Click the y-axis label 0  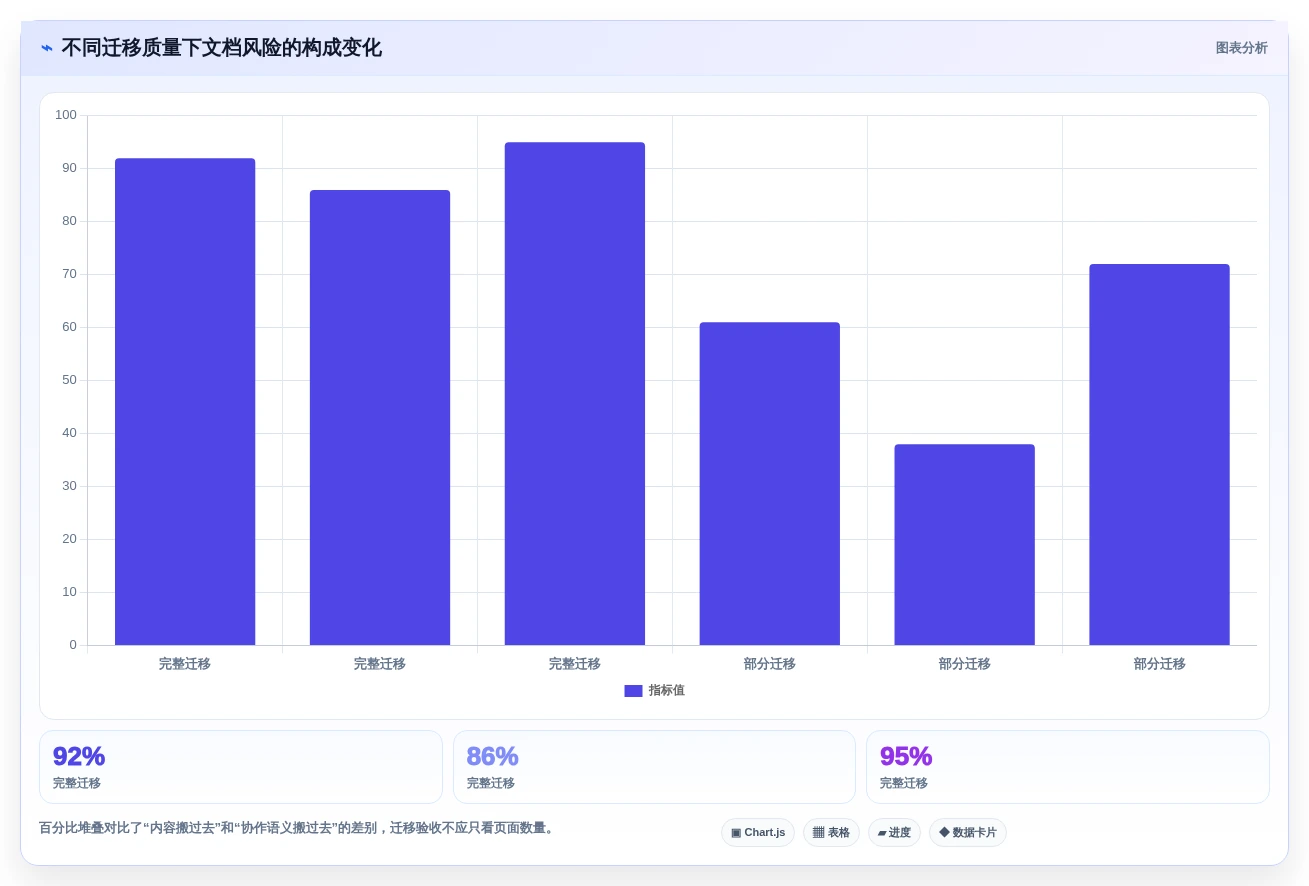[73, 645]
